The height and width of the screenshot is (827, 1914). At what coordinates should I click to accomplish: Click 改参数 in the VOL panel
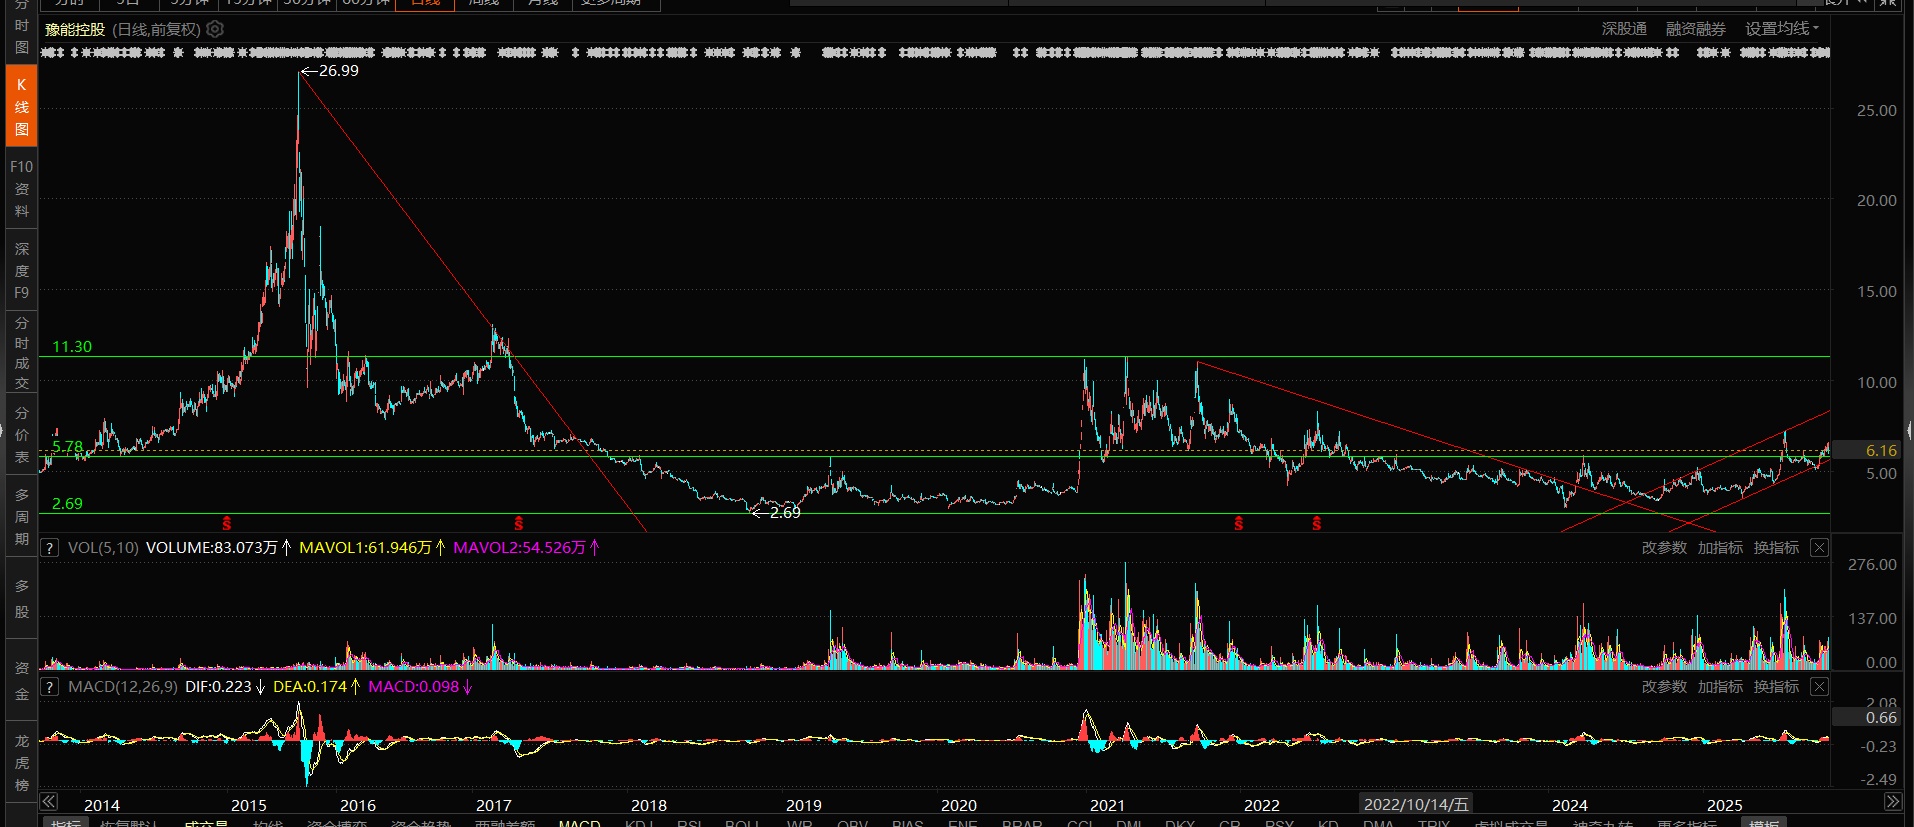[1664, 548]
